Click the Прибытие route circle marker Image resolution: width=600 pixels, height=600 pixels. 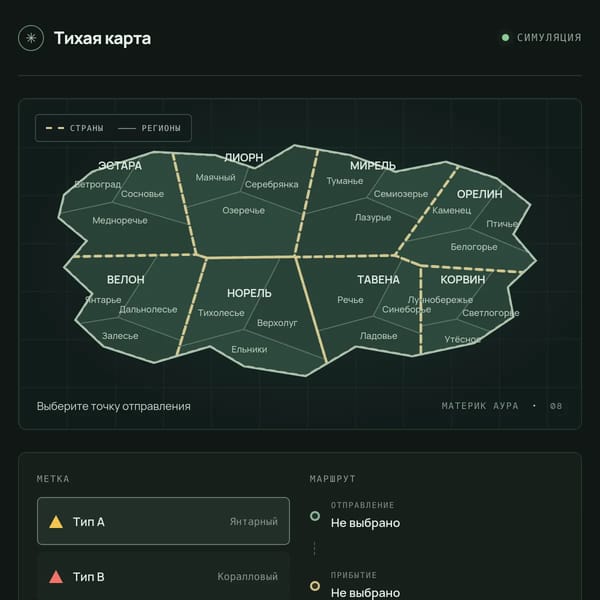click(315, 586)
